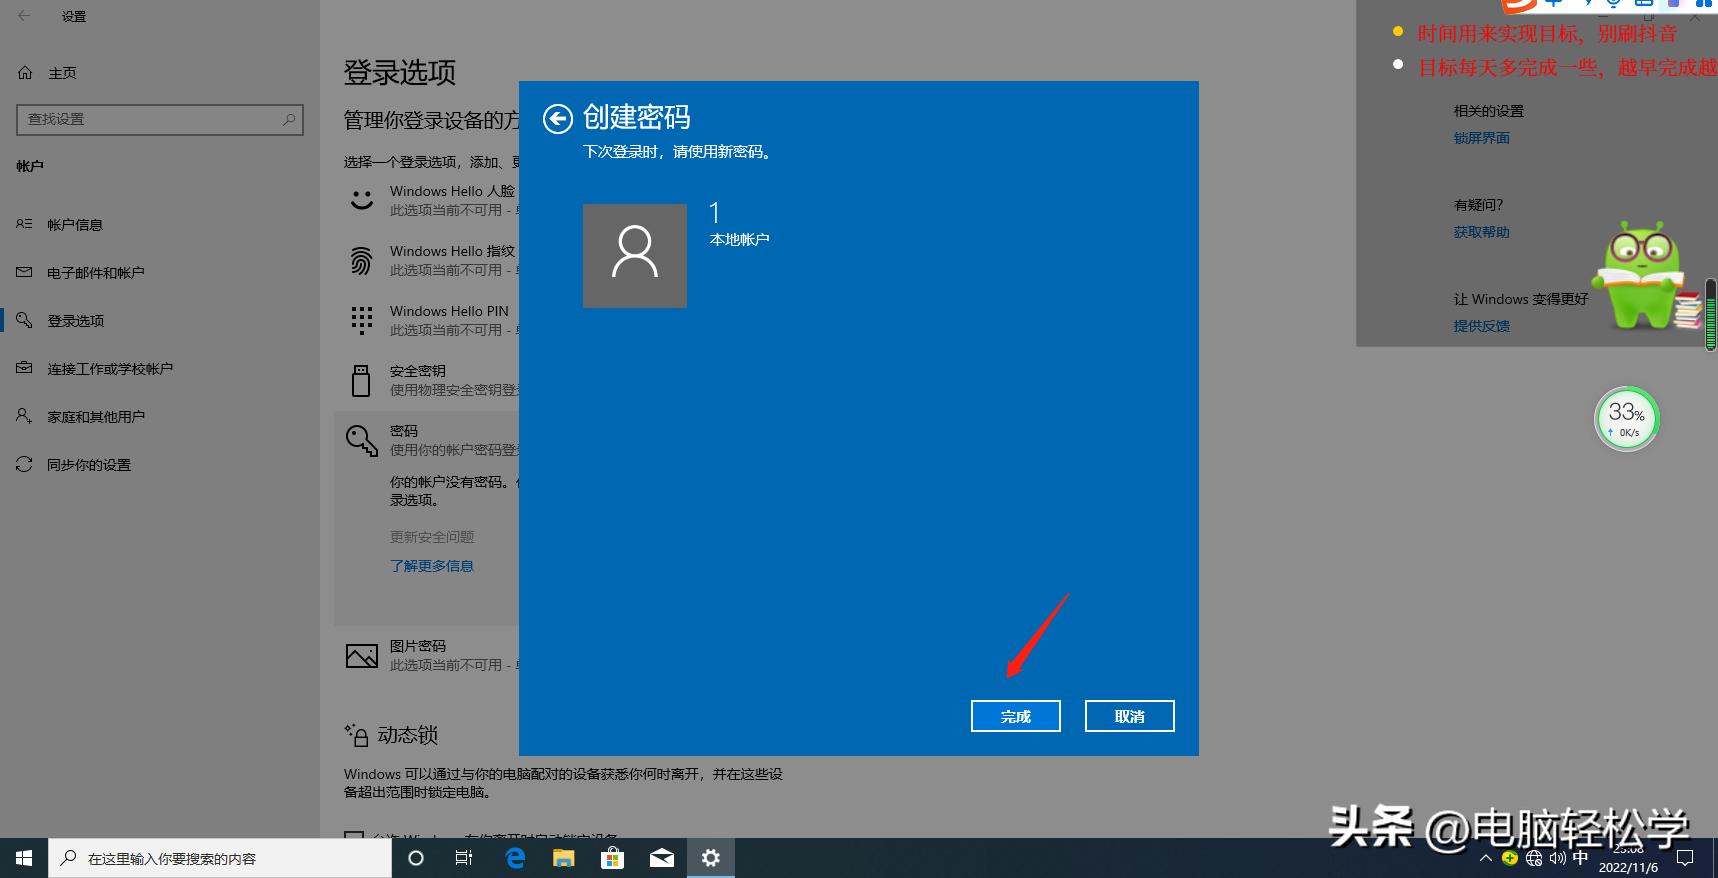The image size is (1718, 878).
Task: Open the 锁屏界面 related settings link
Action: 1481,138
